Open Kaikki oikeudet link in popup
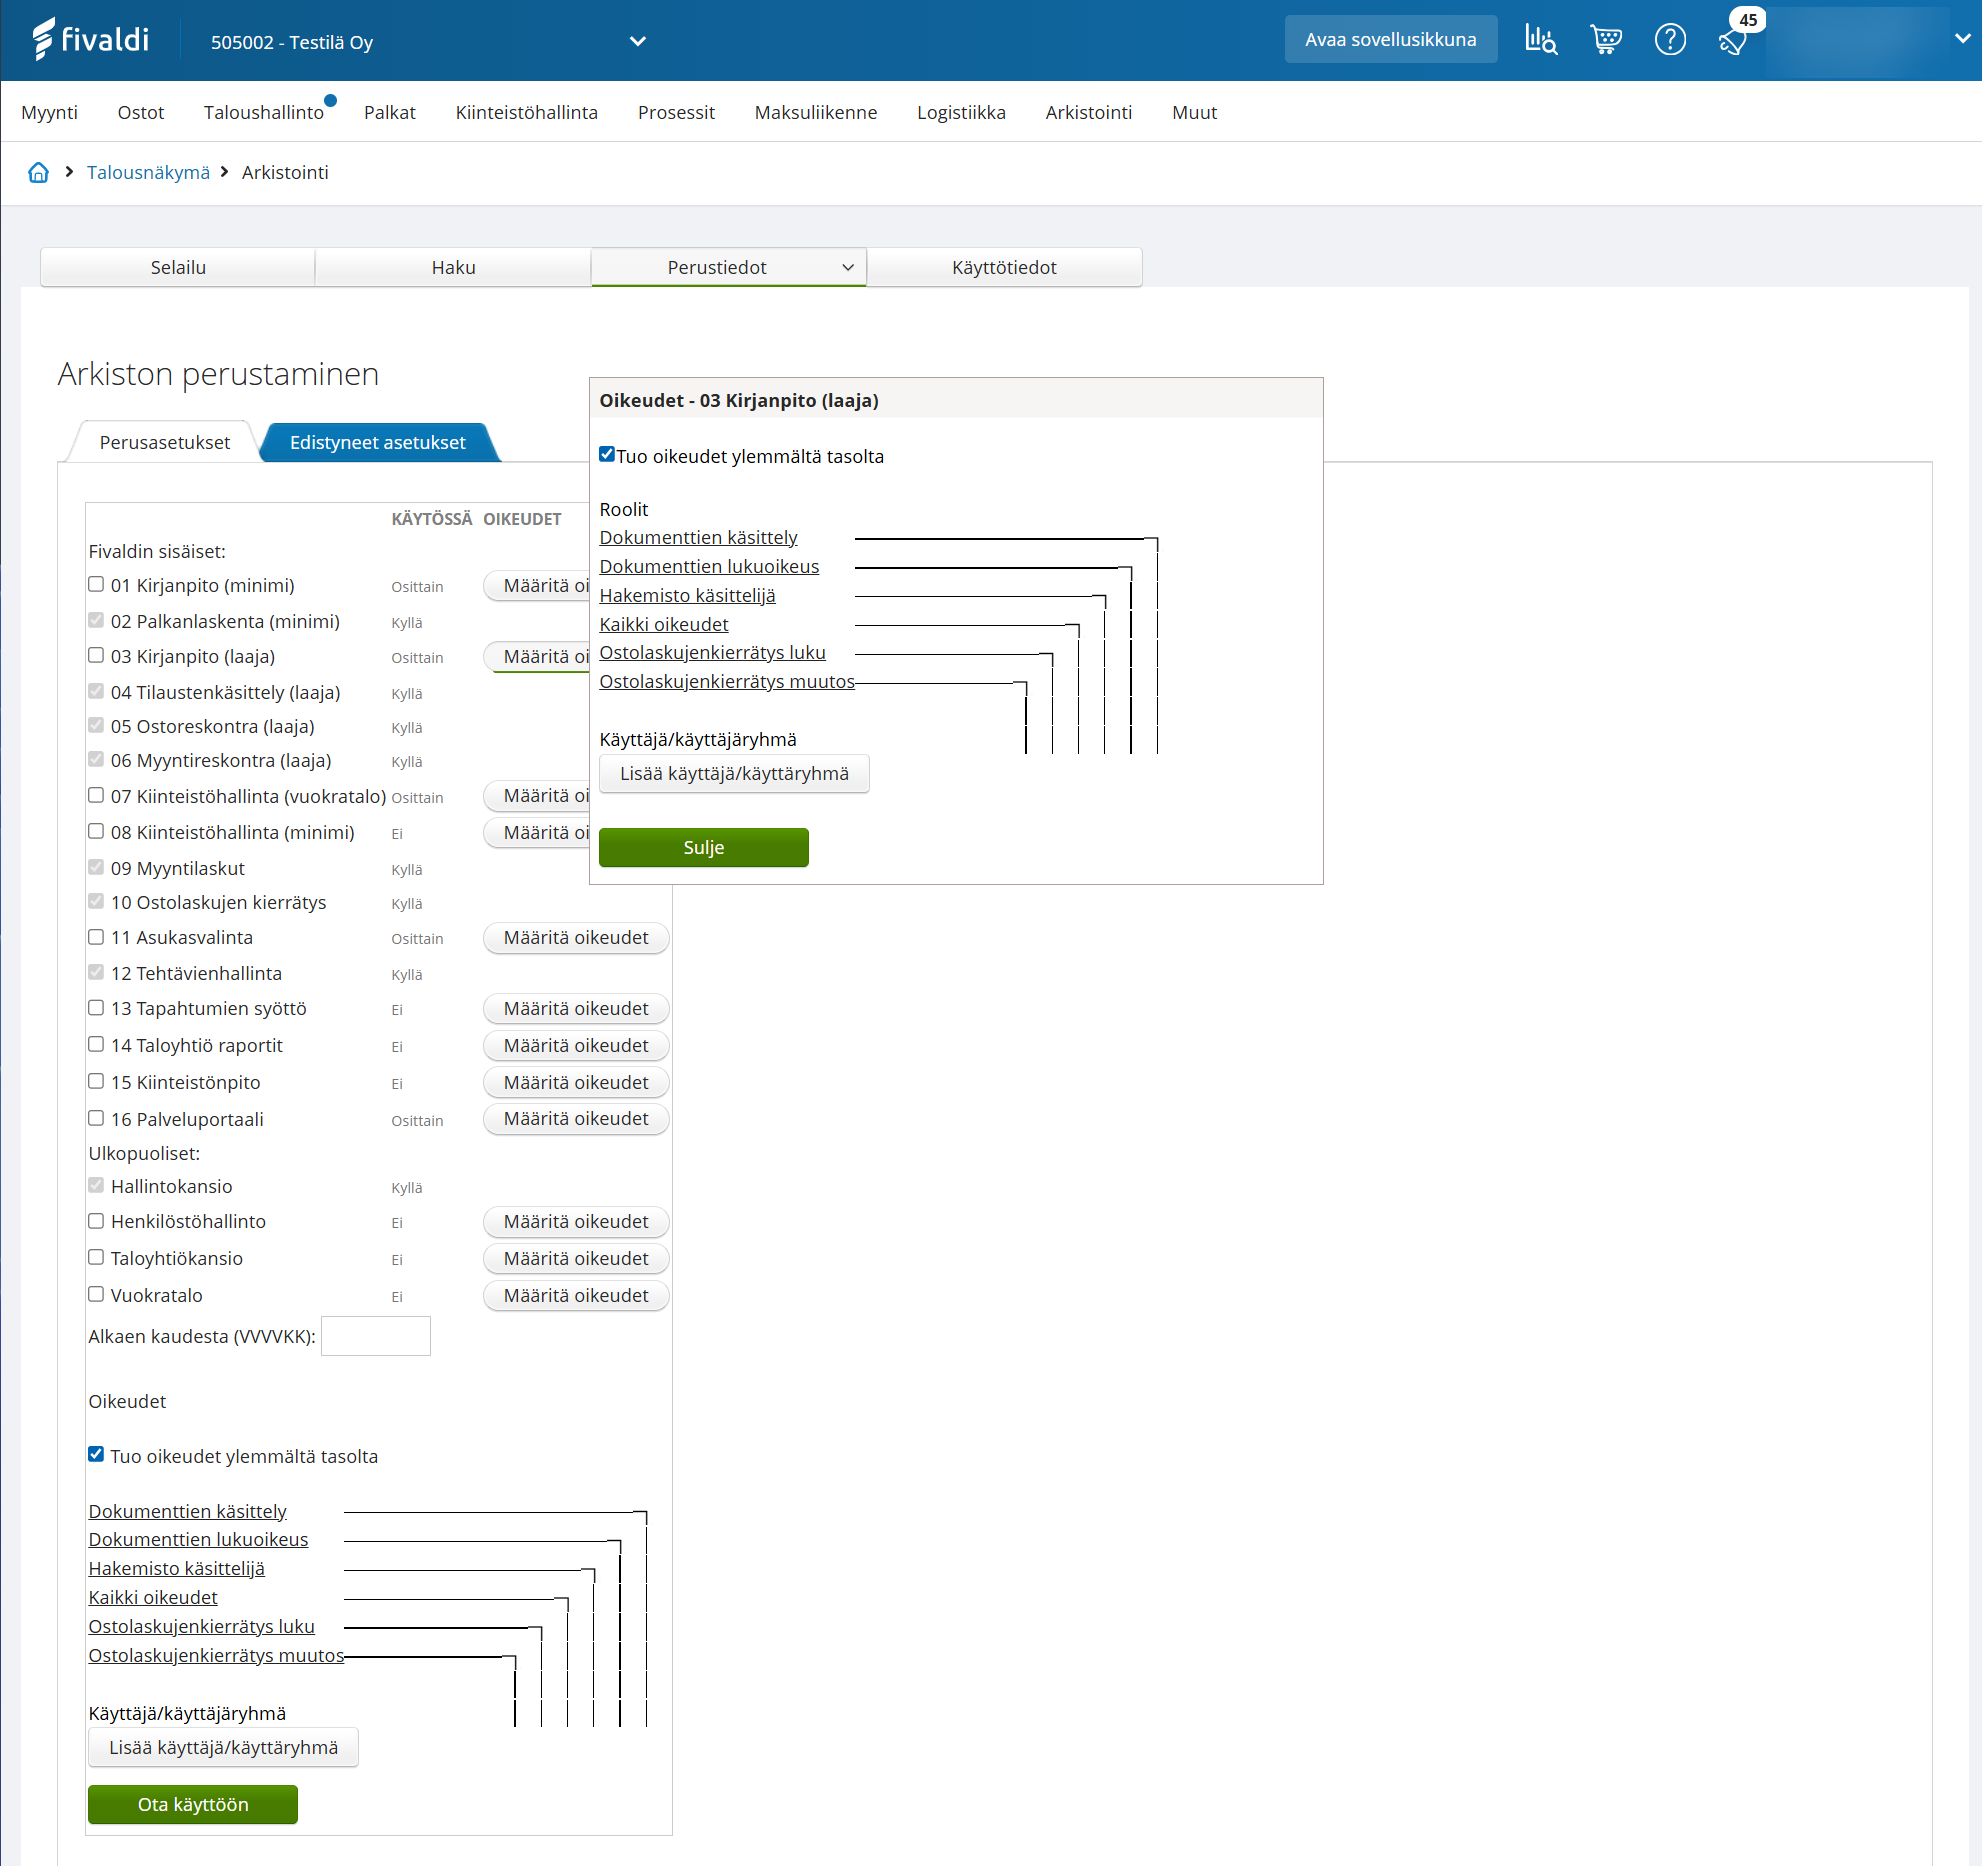 [663, 624]
